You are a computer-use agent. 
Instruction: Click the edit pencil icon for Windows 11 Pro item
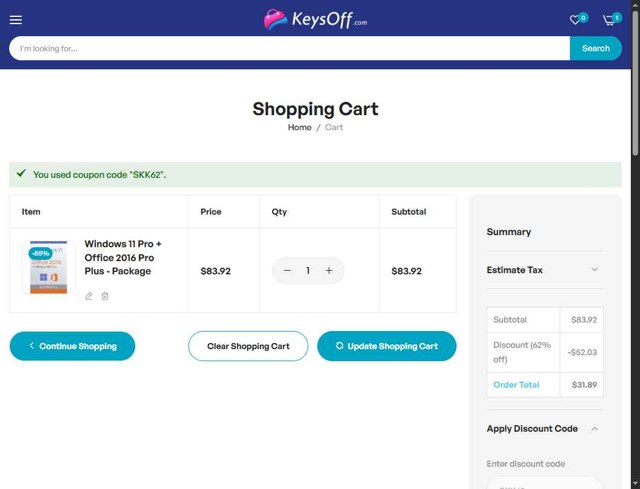(89, 296)
